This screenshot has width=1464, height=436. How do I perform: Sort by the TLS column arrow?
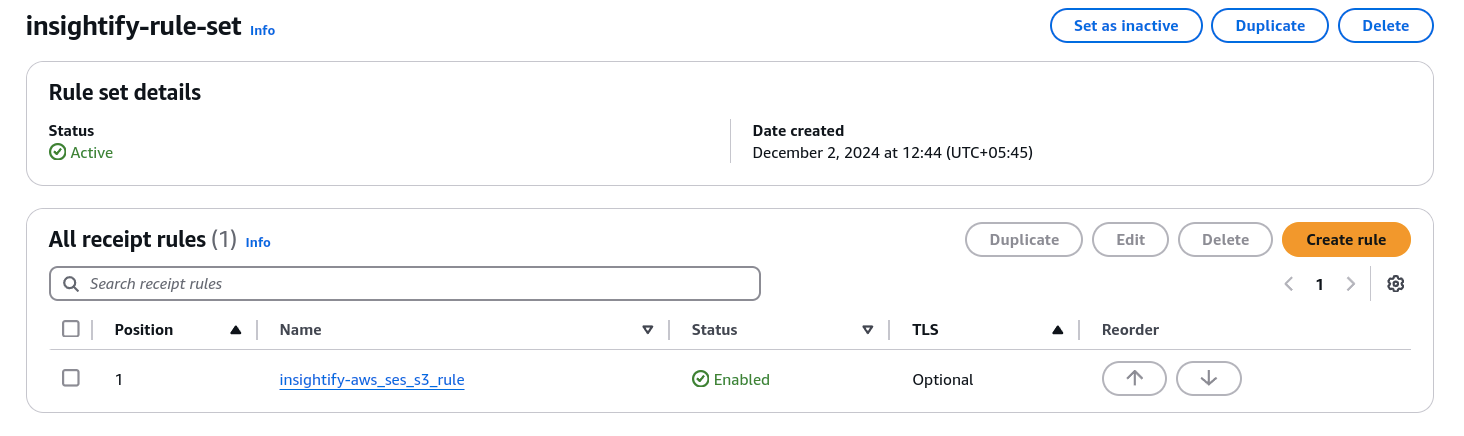1058,330
